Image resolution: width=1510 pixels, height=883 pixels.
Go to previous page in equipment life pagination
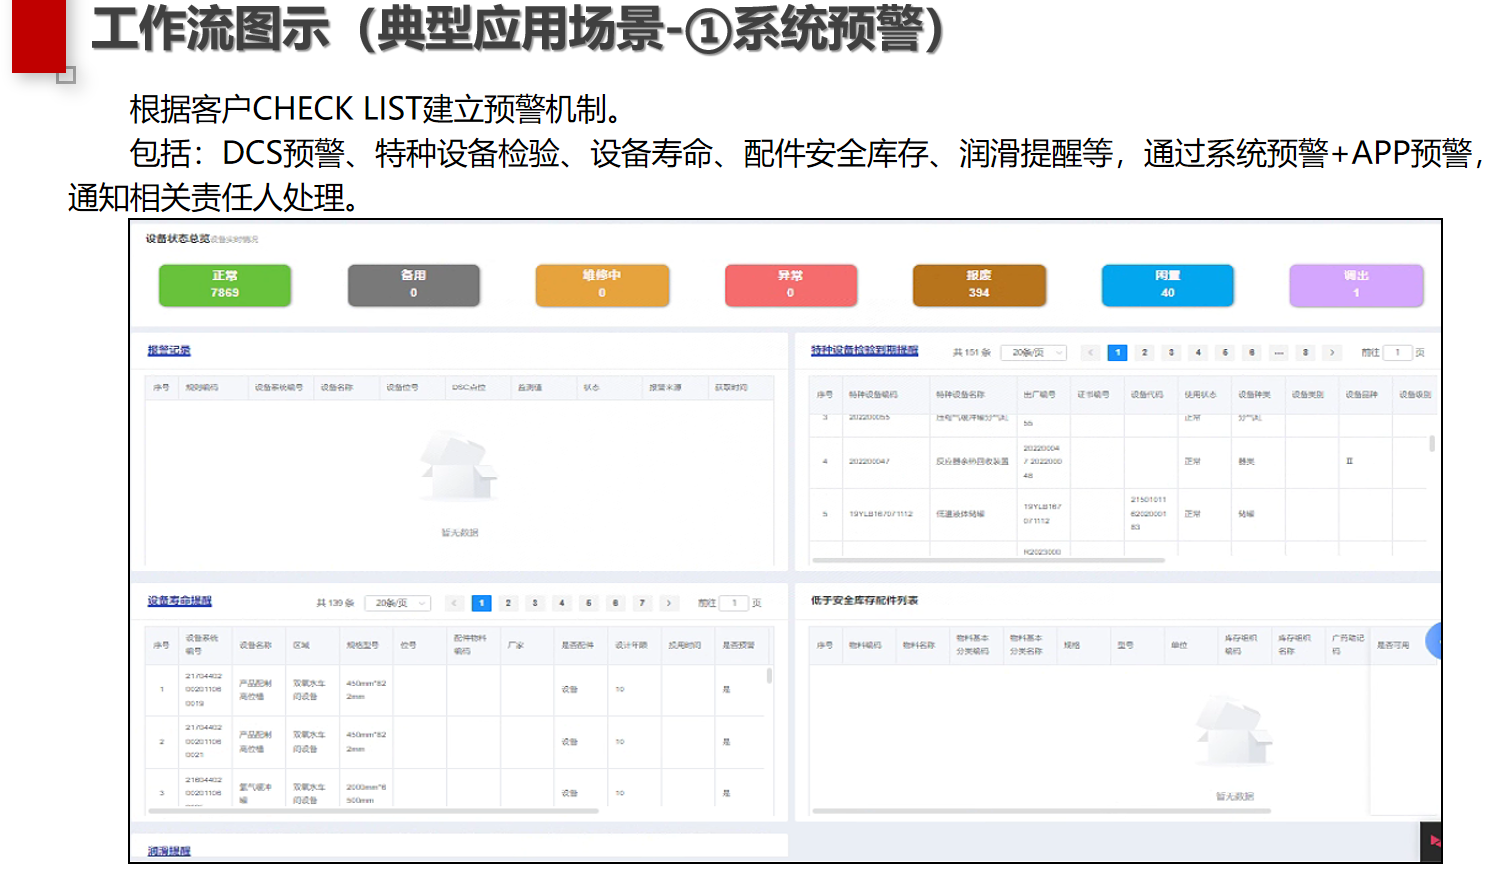pyautogui.click(x=455, y=603)
